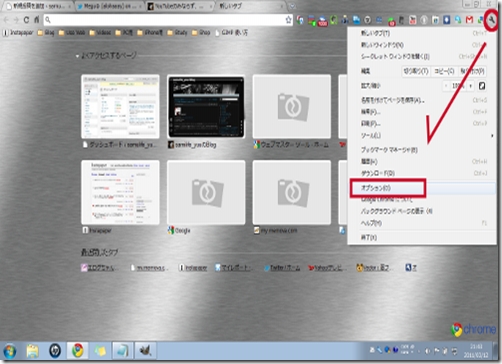Open 履歴(H) from the menu
Image resolution: width=502 pixels, height=364 pixels.
click(422, 162)
